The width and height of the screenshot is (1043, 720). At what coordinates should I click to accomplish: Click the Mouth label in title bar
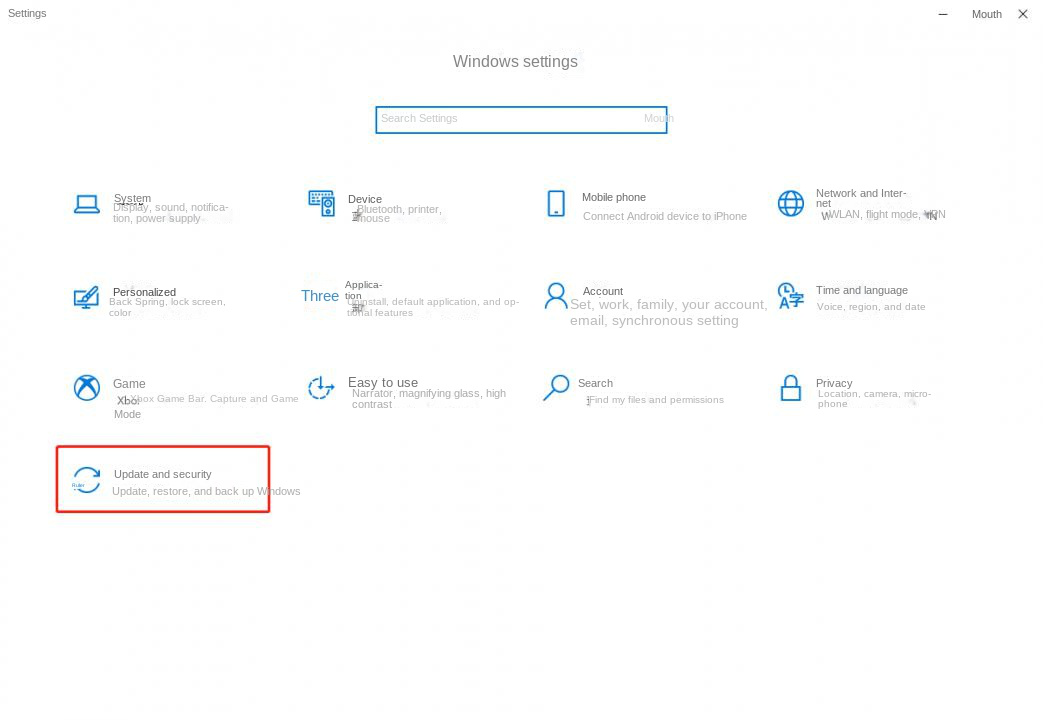(986, 14)
